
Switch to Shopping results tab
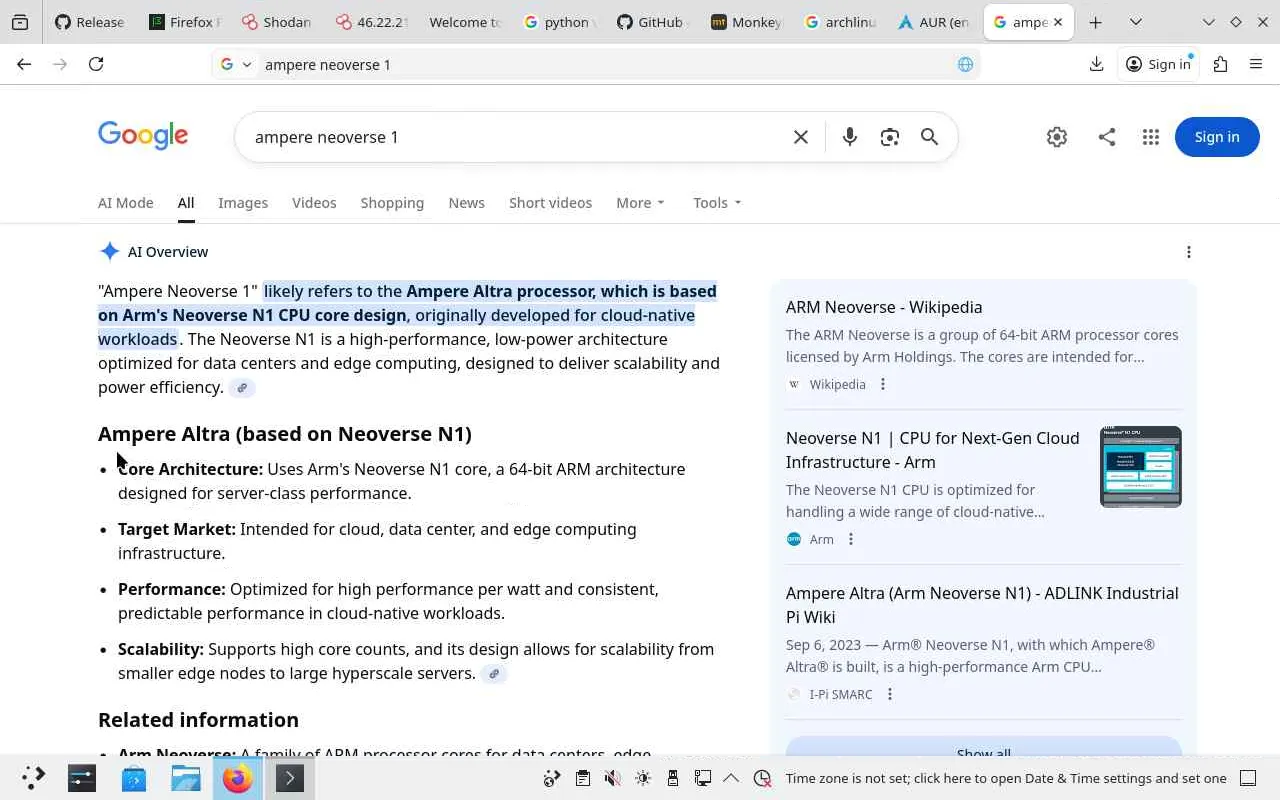[x=392, y=203]
